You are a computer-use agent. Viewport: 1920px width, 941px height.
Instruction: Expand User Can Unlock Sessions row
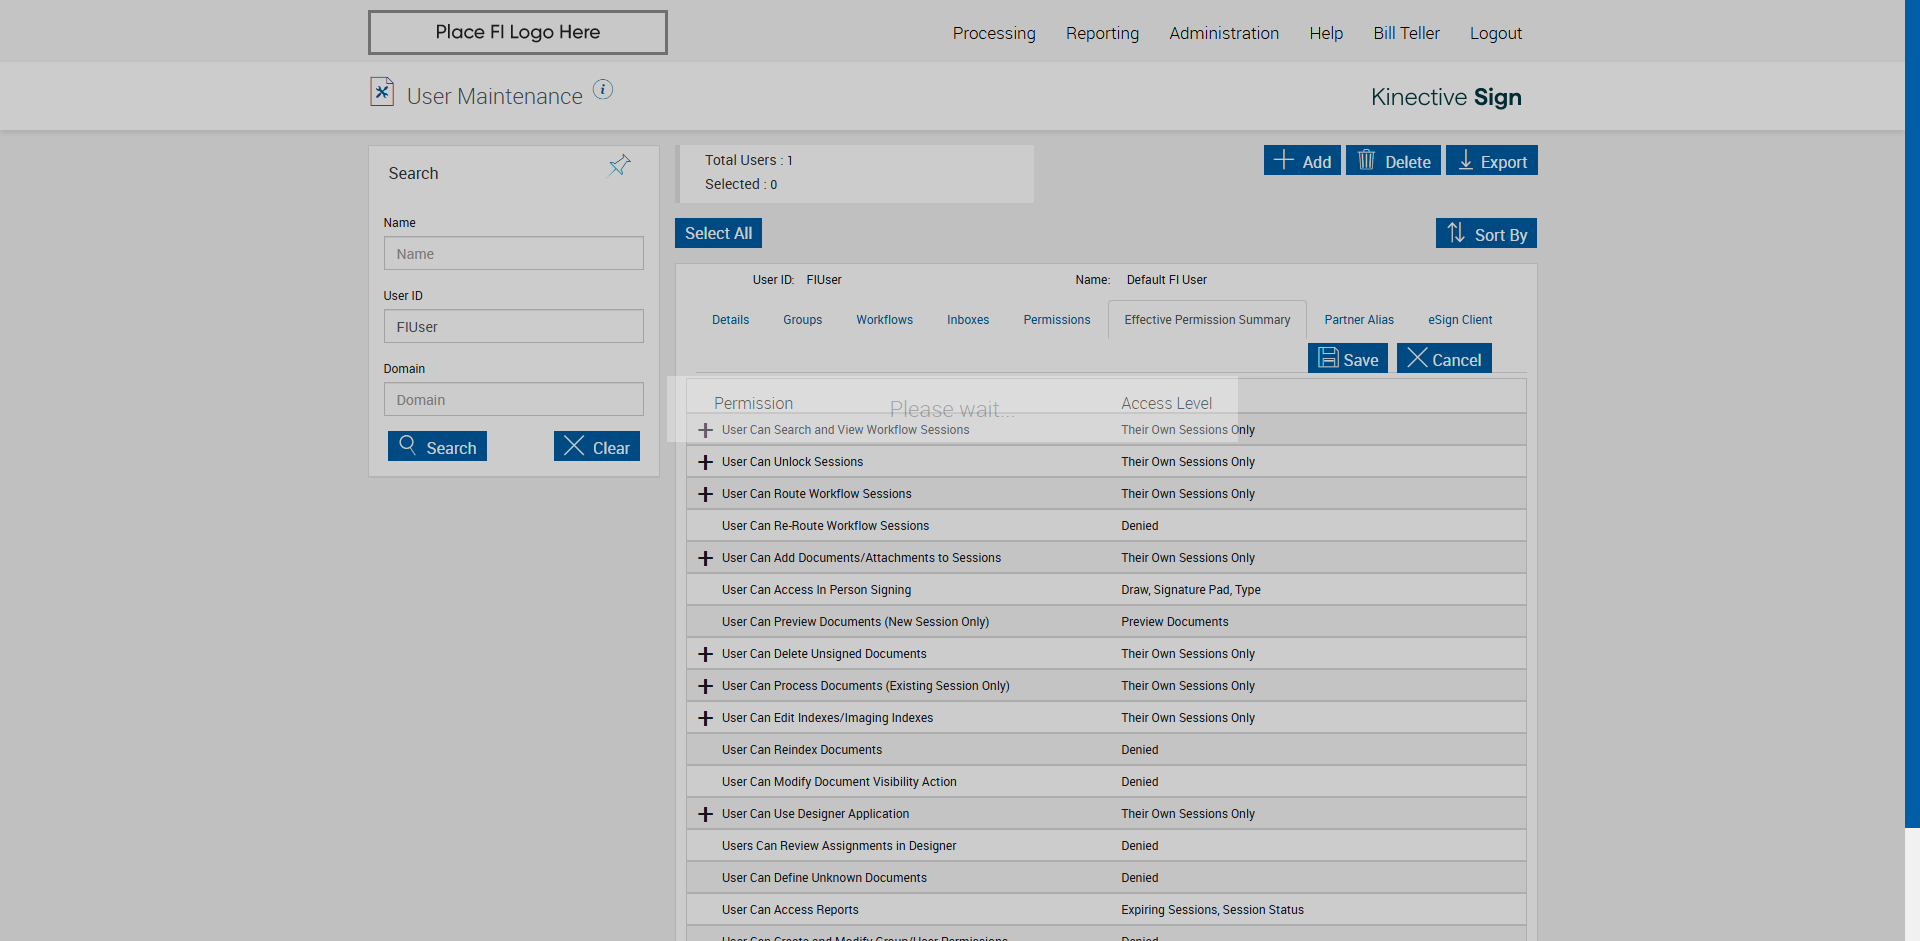706,462
